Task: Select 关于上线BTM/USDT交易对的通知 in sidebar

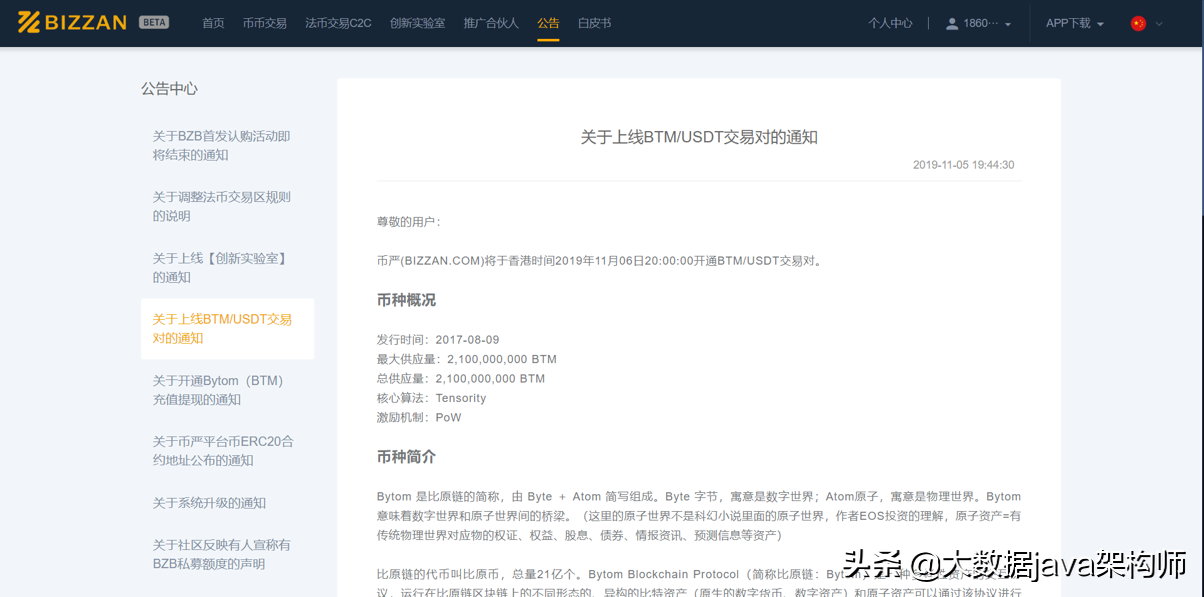Action: point(227,328)
